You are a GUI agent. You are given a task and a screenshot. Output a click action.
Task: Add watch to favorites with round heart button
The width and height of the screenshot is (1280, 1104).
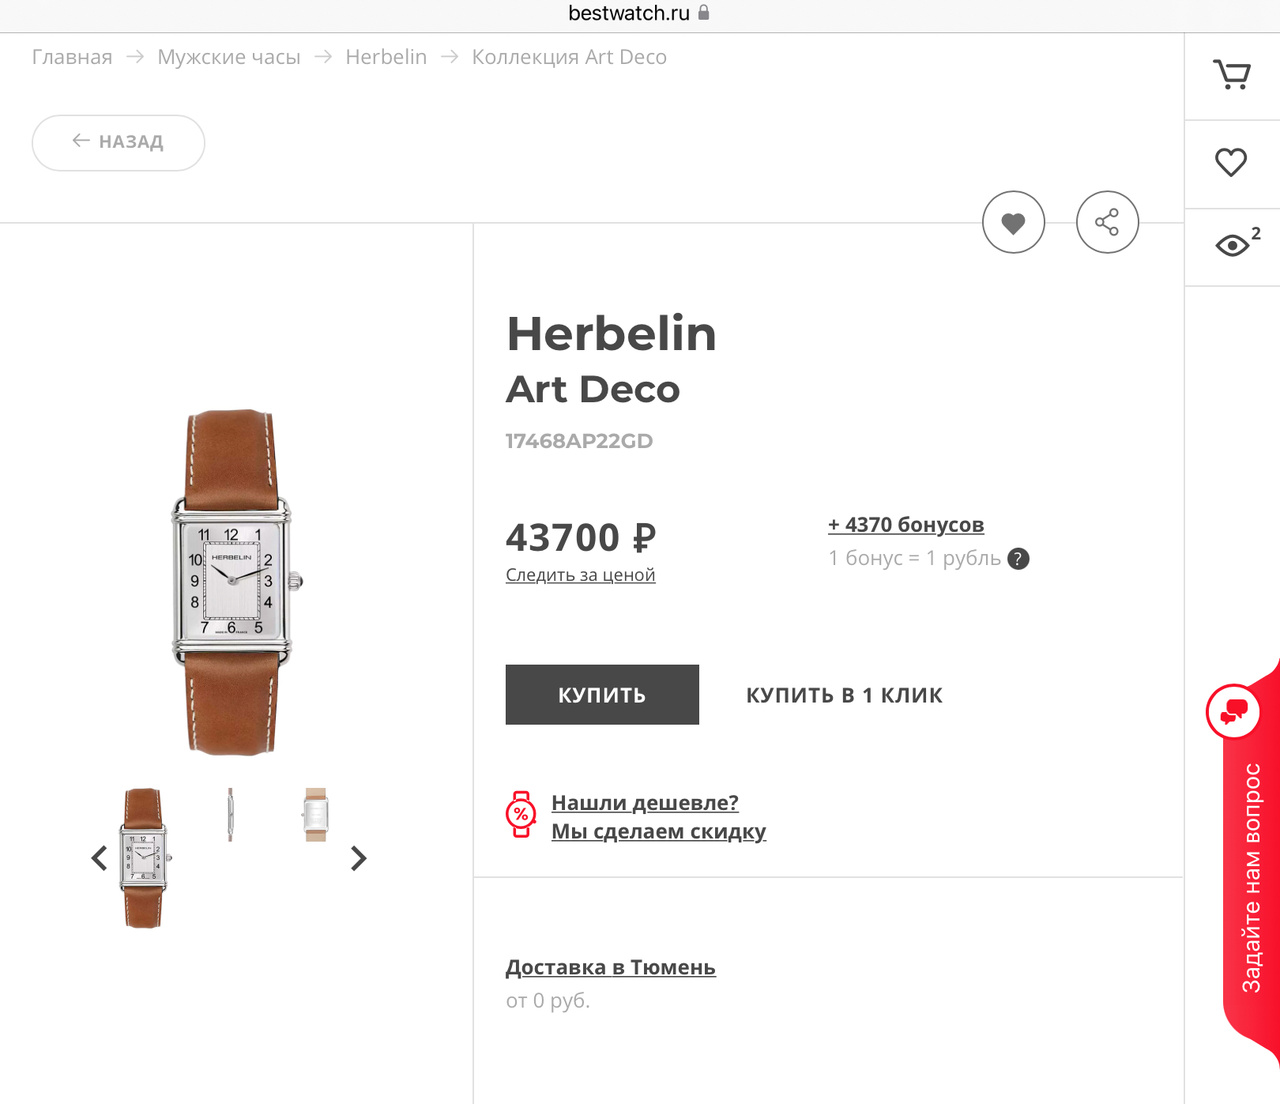(1013, 222)
